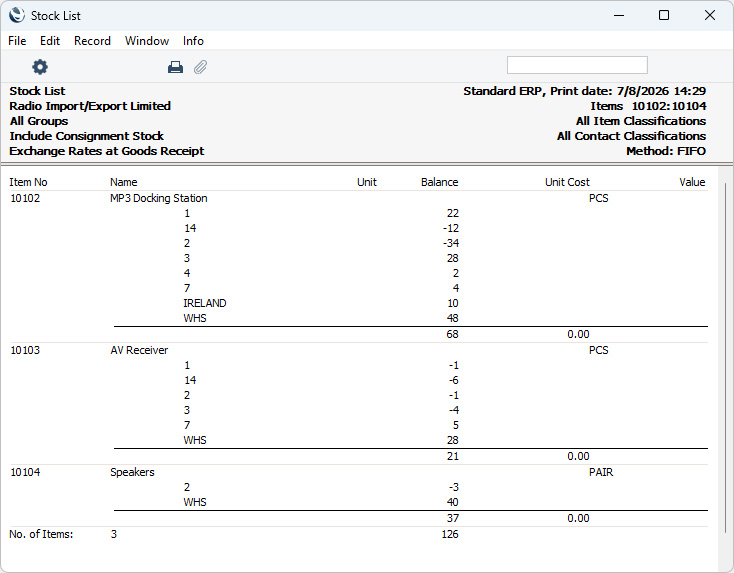This screenshot has width=734, height=573.
Task: Click the vertical scrollbar of the report
Action: (726, 358)
